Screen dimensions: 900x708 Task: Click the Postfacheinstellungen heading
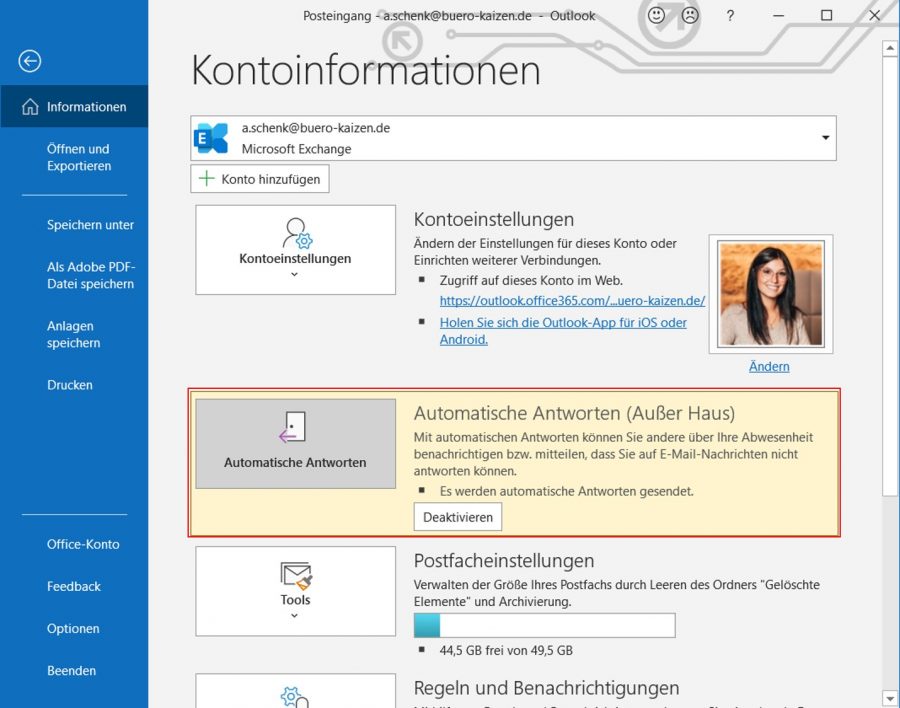coord(504,561)
